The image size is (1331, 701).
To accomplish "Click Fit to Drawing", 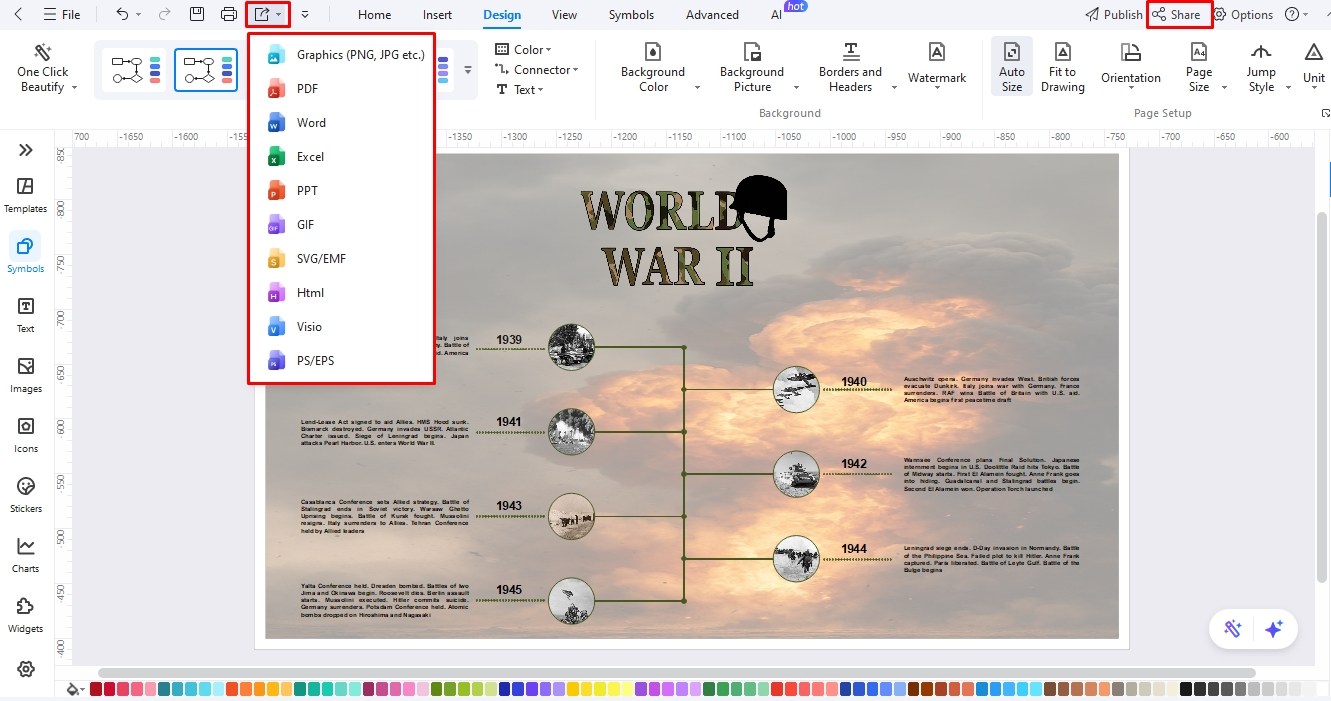I will click(x=1063, y=68).
